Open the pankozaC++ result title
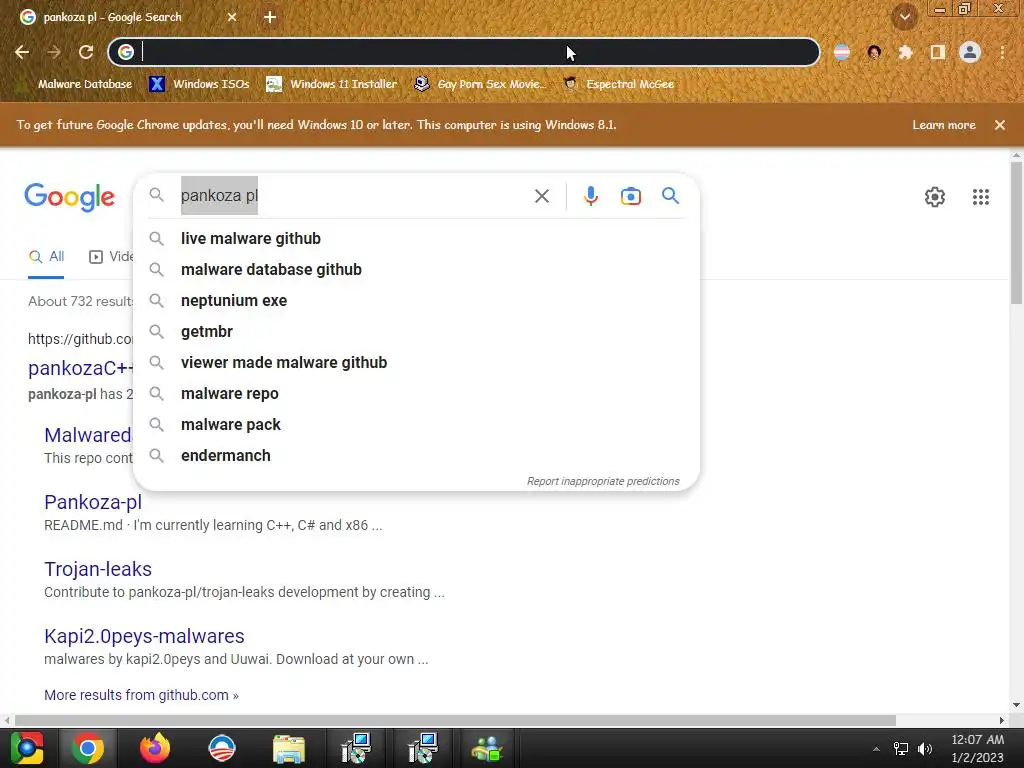Screen dimensions: 1024x768 80,368
